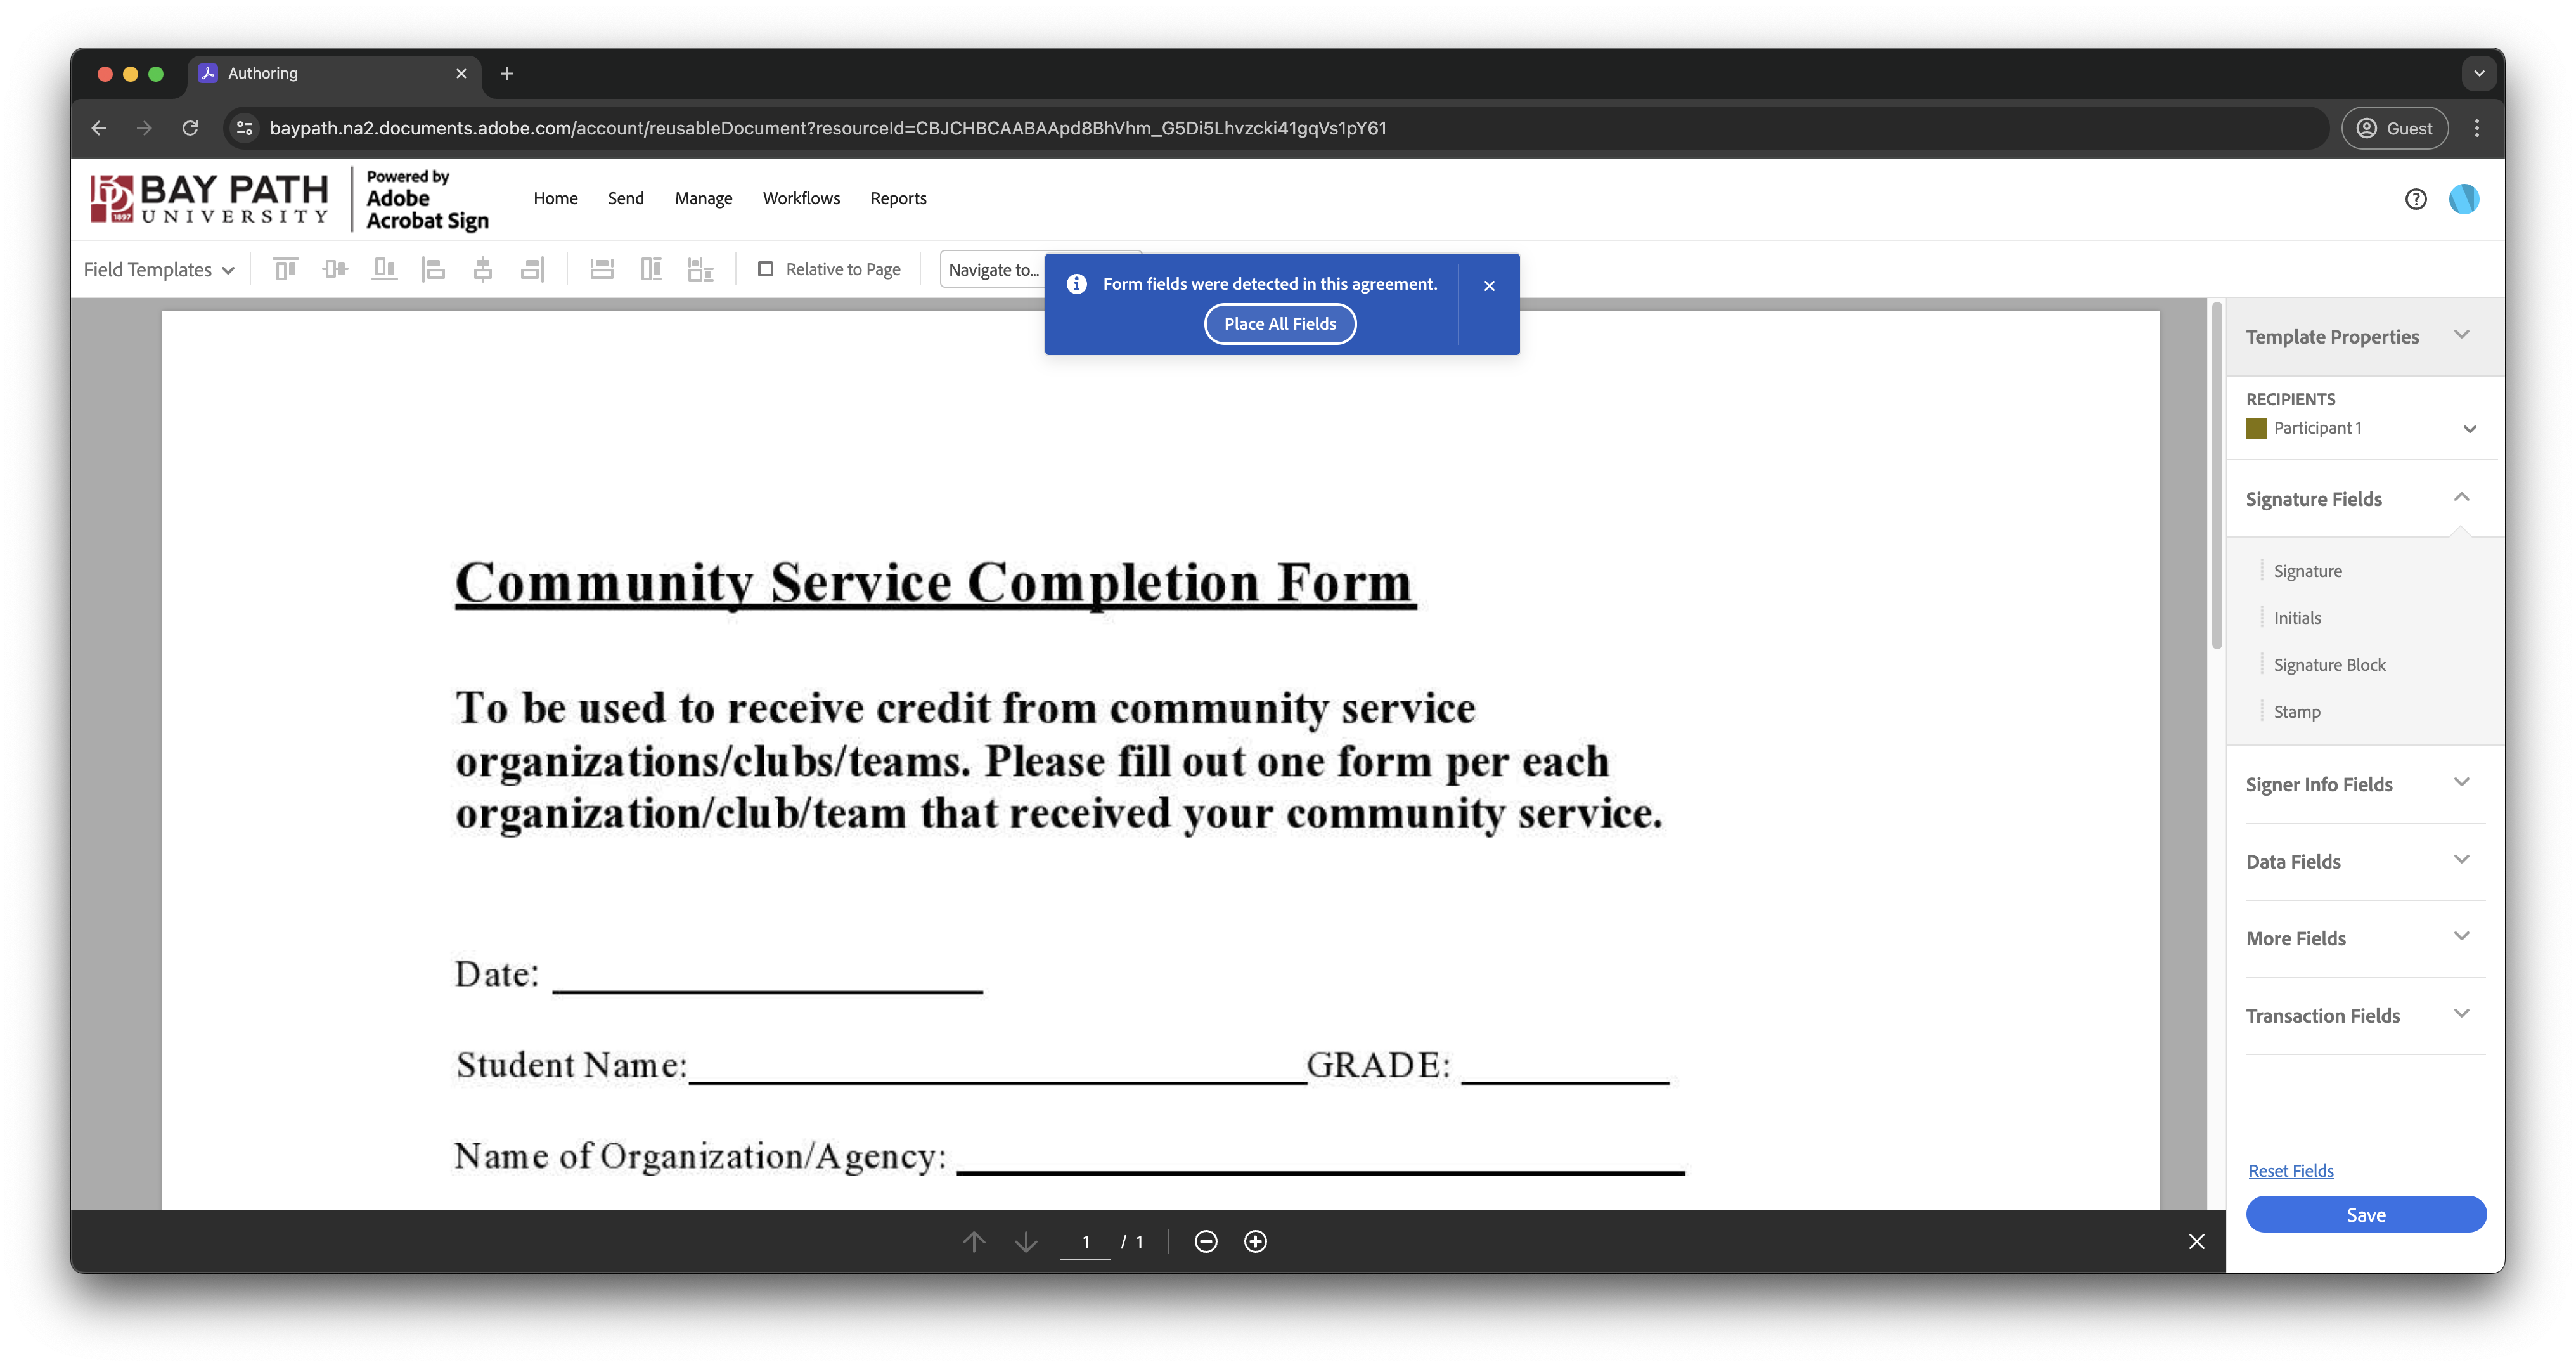Open the Workflows menu item
This screenshot has height=1367, width=2576.
(801, 198)
